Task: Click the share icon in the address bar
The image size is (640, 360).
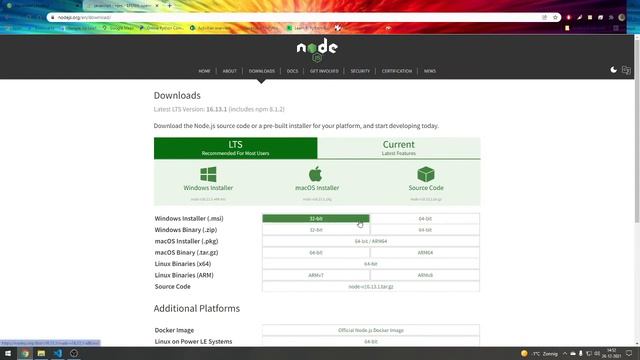Action: coord(544,18)
